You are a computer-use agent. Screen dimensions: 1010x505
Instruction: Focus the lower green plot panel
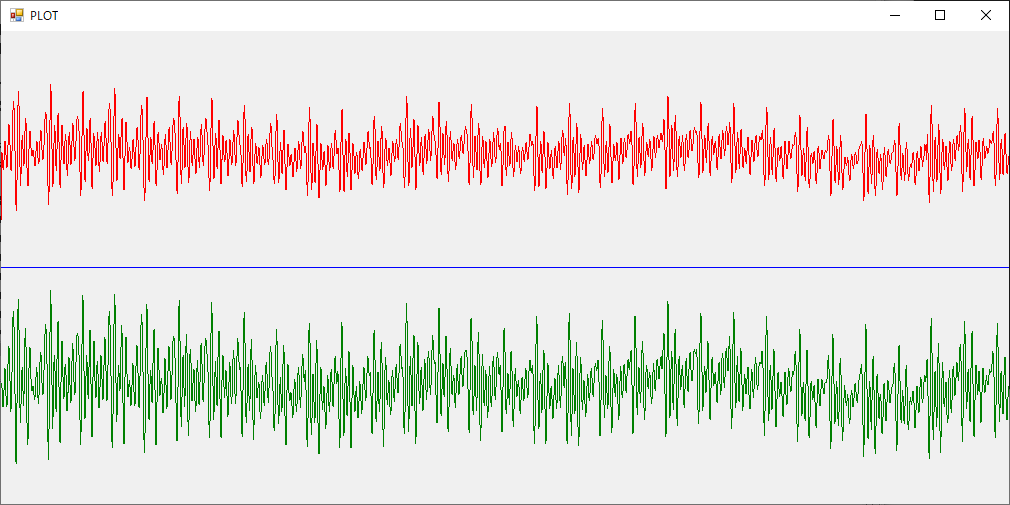point(300,480)
